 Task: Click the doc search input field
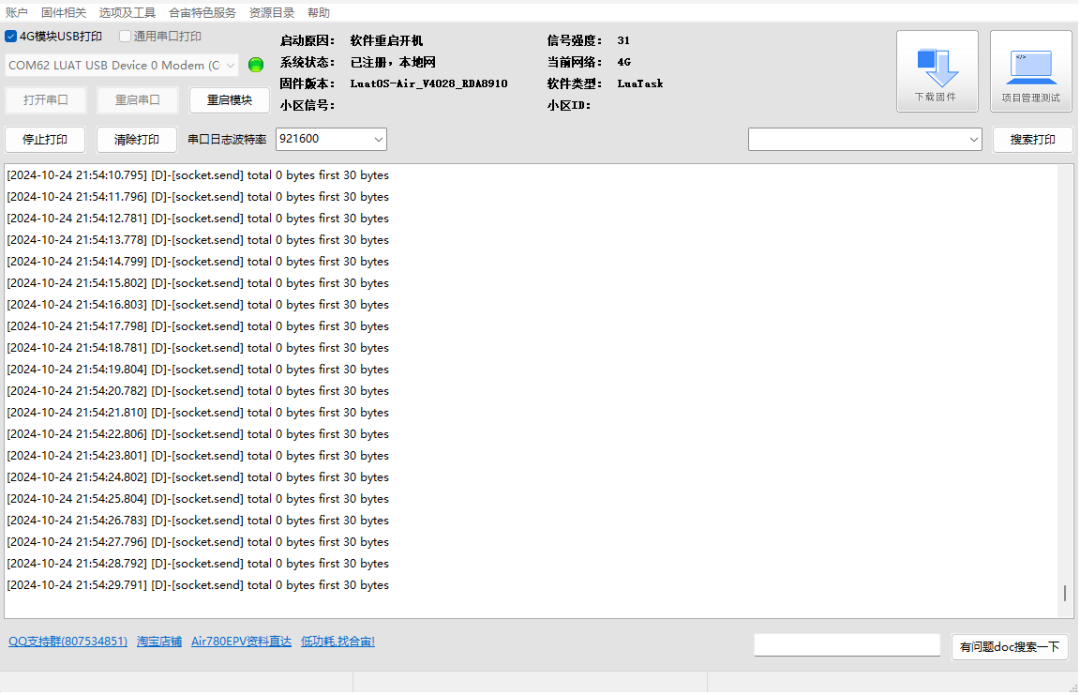pos(847,645)
